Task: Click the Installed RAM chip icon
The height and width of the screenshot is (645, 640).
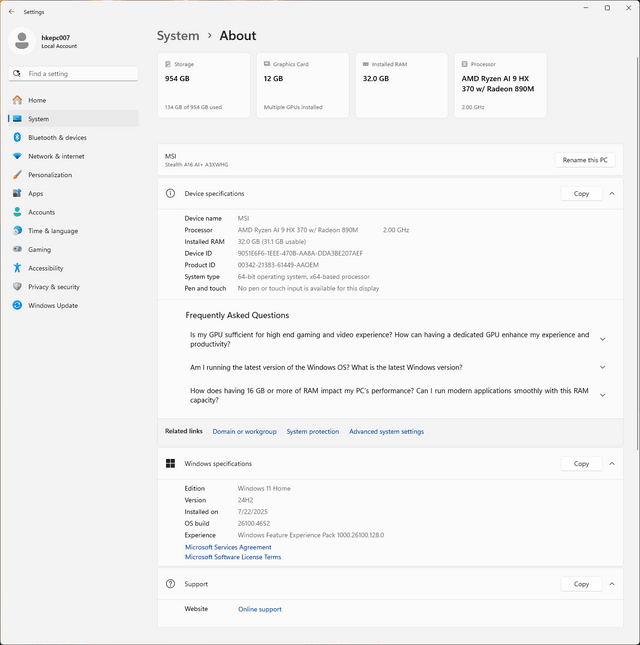Action: (x=366, y=64)
